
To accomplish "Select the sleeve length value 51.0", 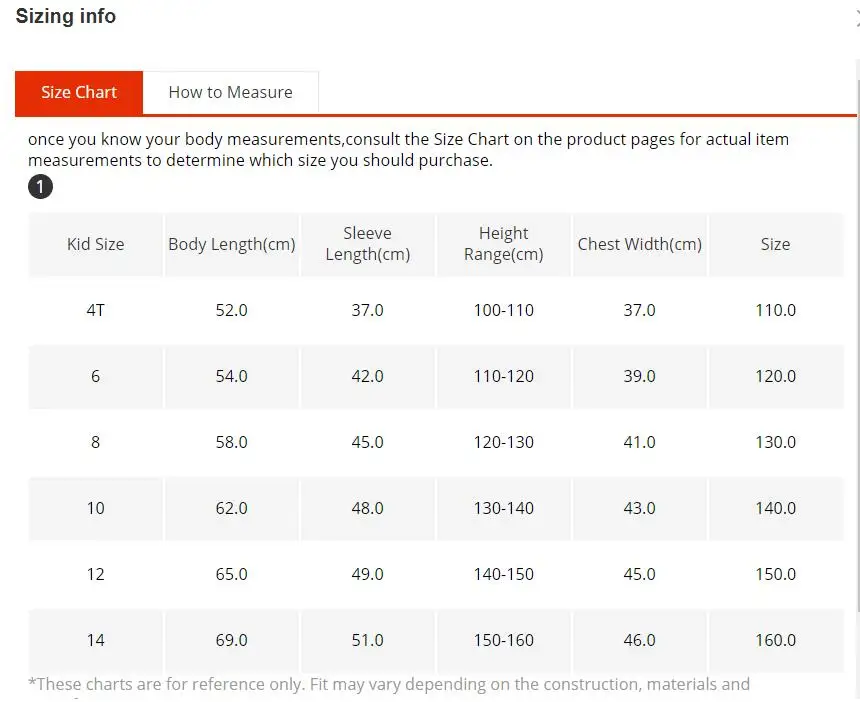I will pyautogui.click(x=367, y=641).
